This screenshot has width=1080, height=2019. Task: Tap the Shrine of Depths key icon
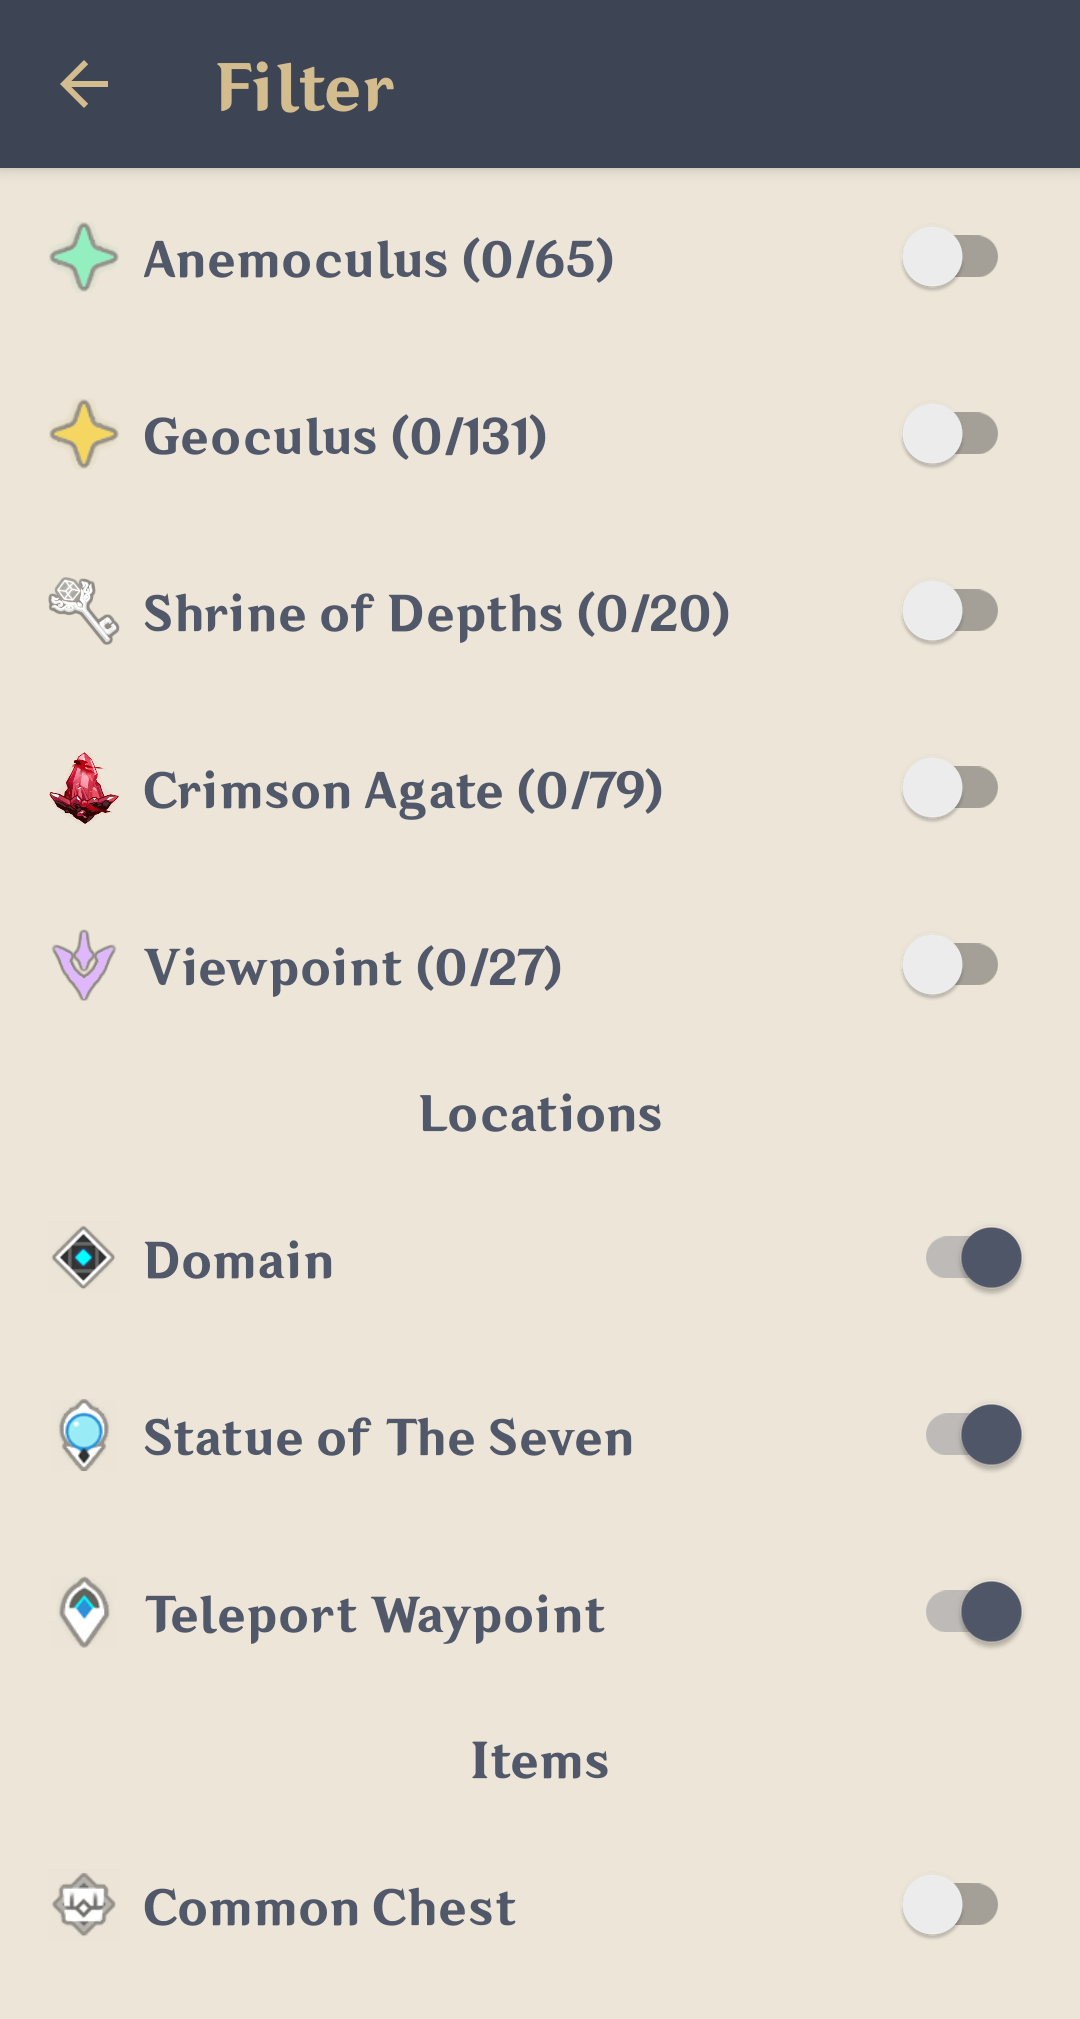click(84, 611)
